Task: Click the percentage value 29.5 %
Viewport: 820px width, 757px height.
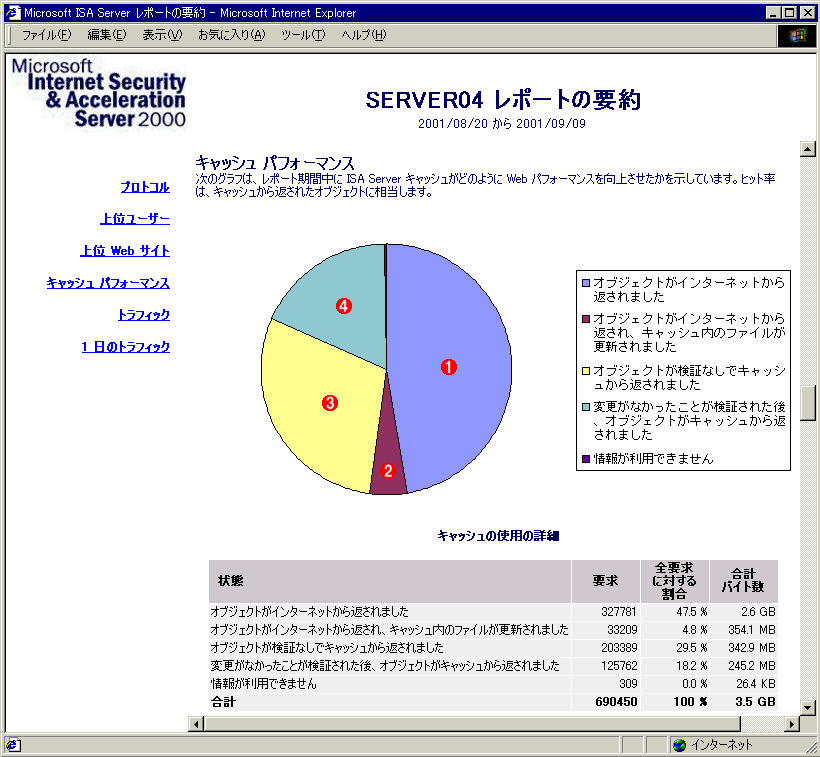Action: click(x=692, y=648)
